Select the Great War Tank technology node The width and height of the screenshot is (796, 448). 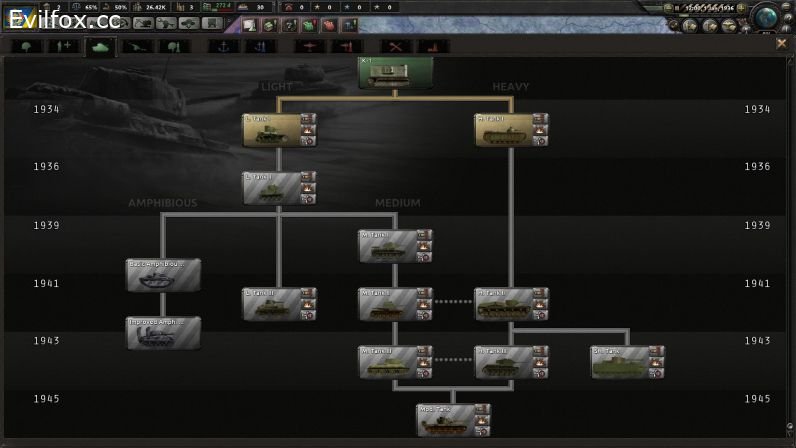click(x=396, y=73)
